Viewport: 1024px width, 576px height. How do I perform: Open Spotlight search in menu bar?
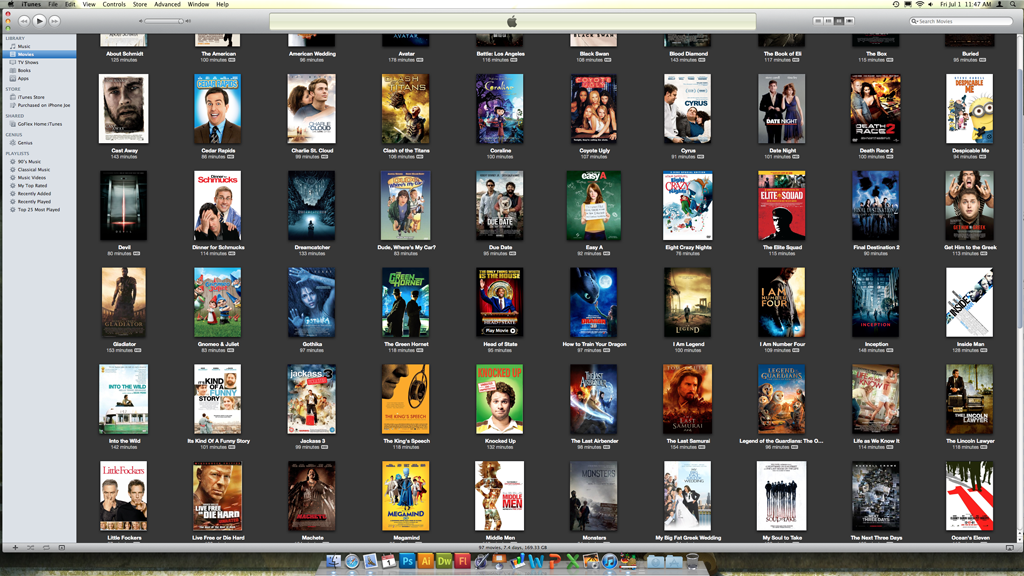pos(1014,4)
